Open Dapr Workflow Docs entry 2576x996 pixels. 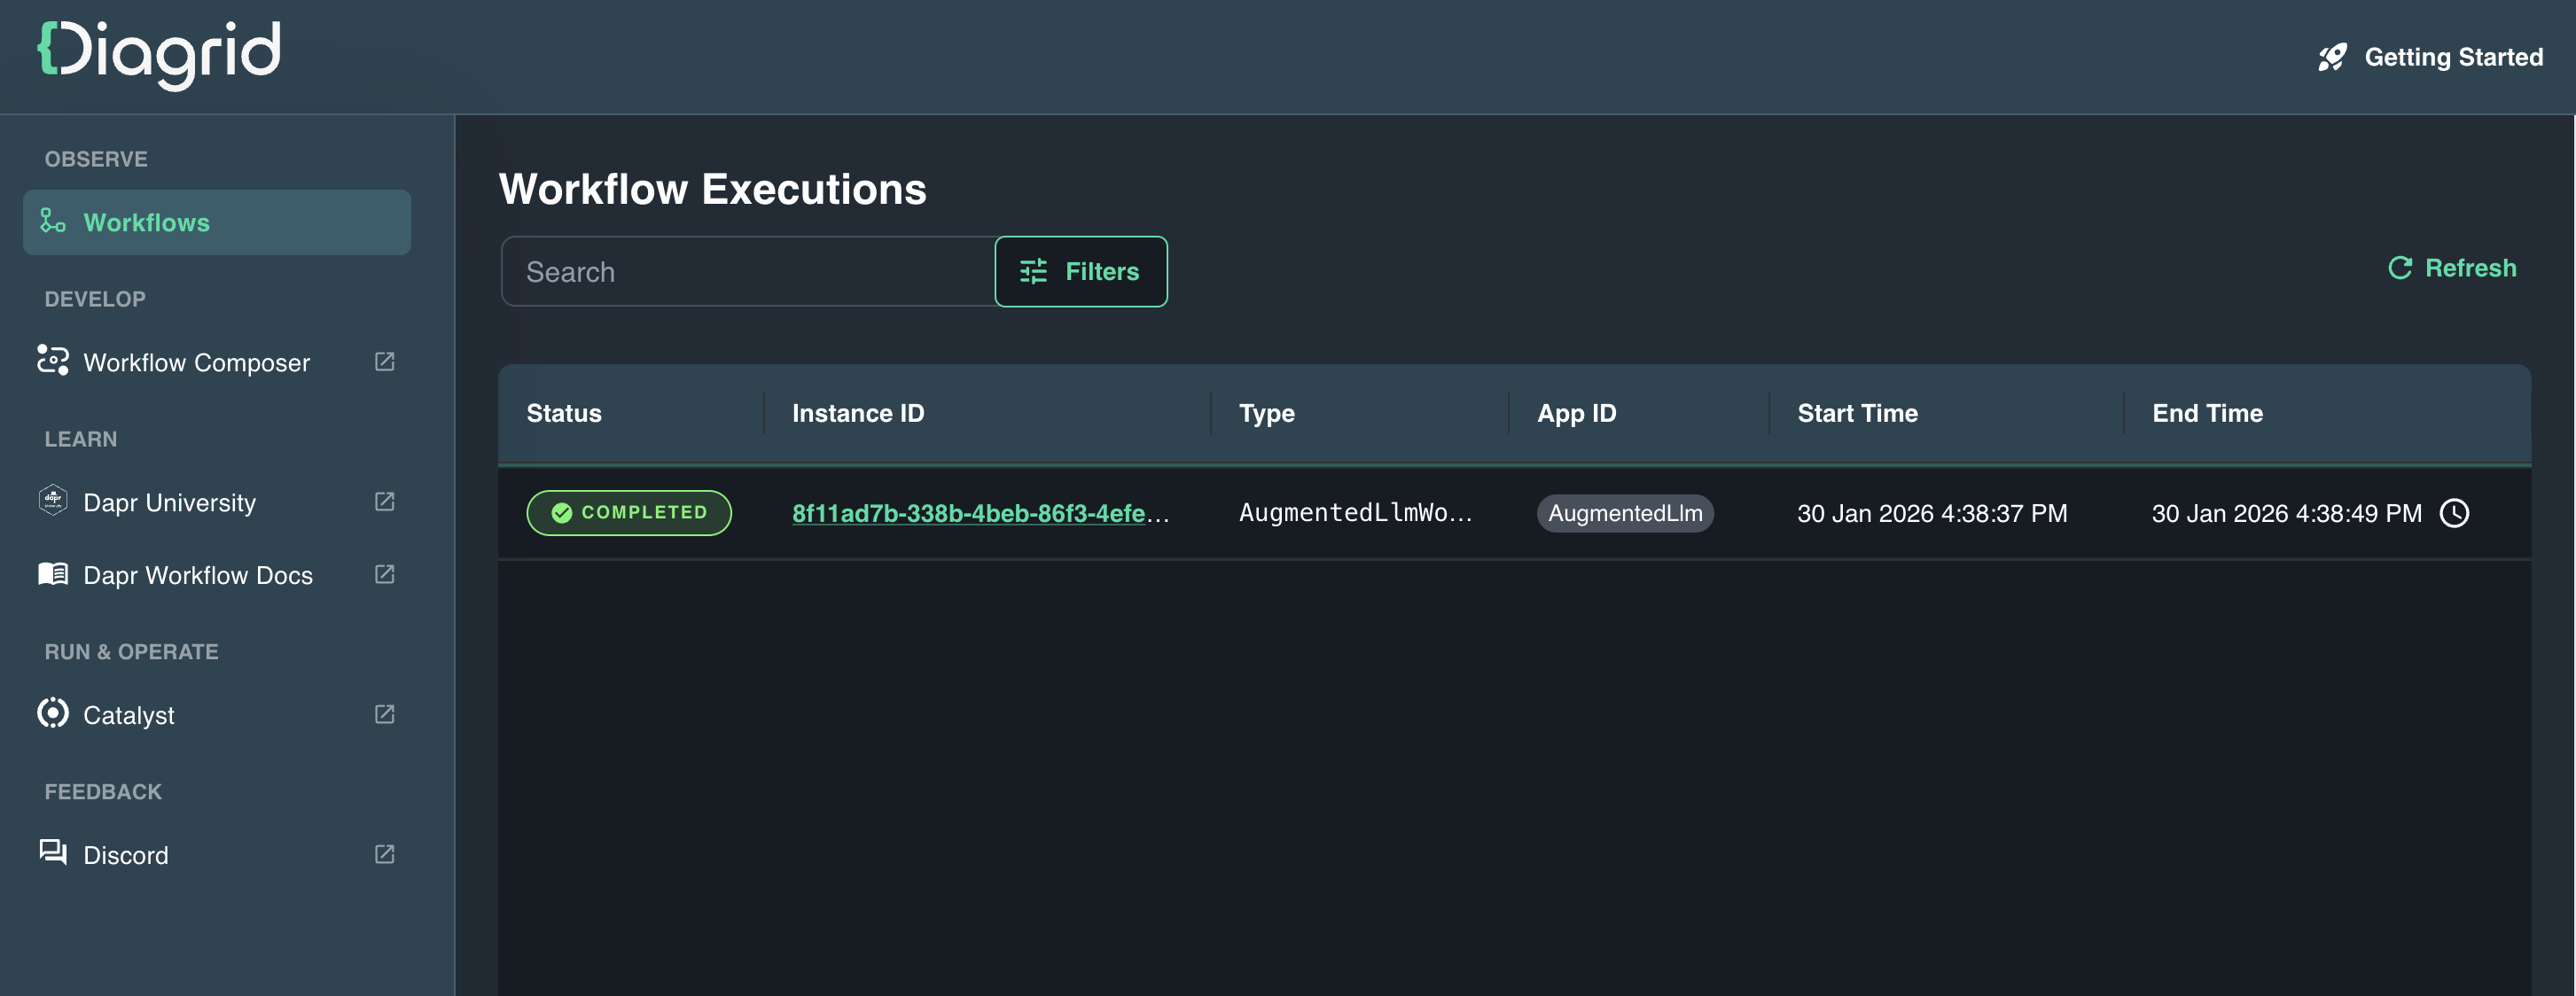(x=197, y=576)
